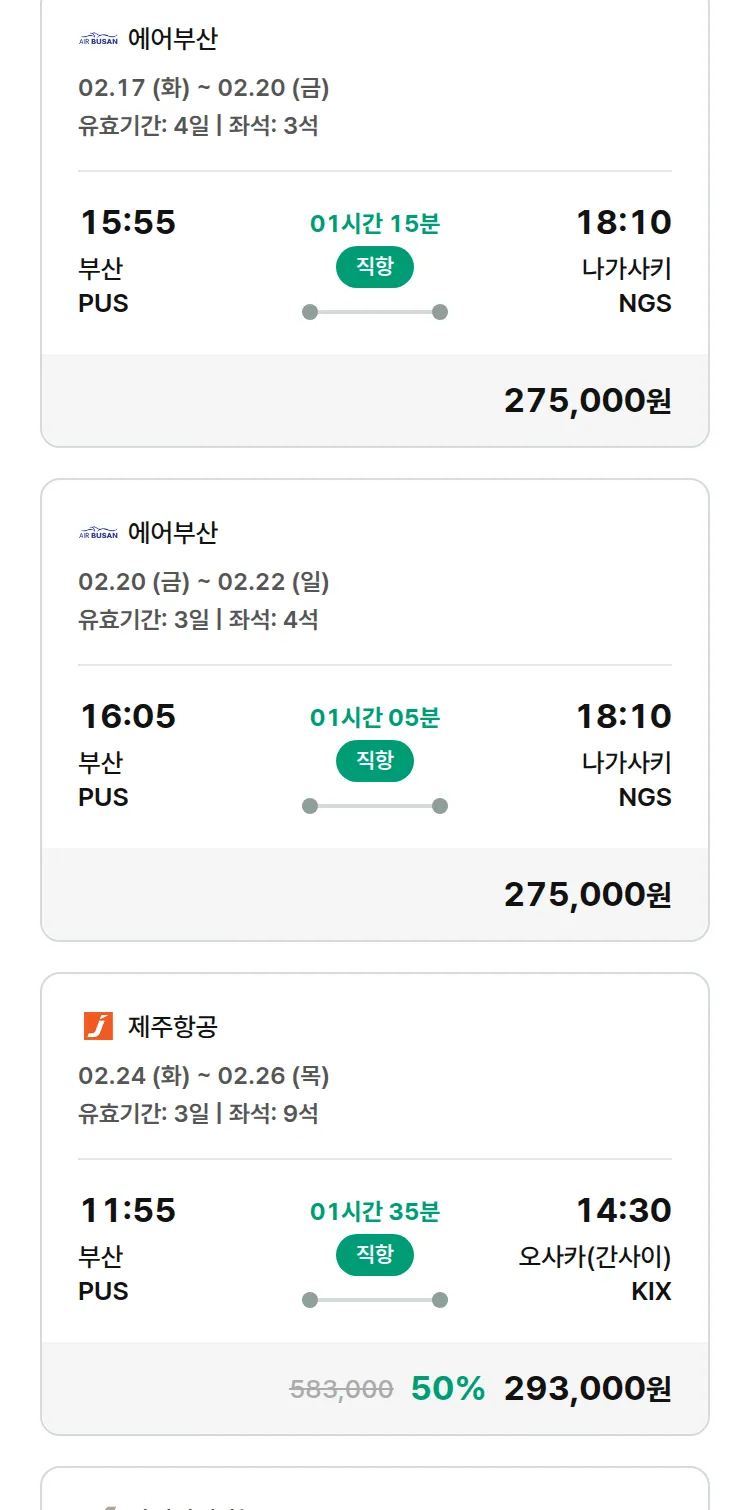Click the 직항 badge on 15:55 flight
This screenshot has height=1510, width=750.
375,266
